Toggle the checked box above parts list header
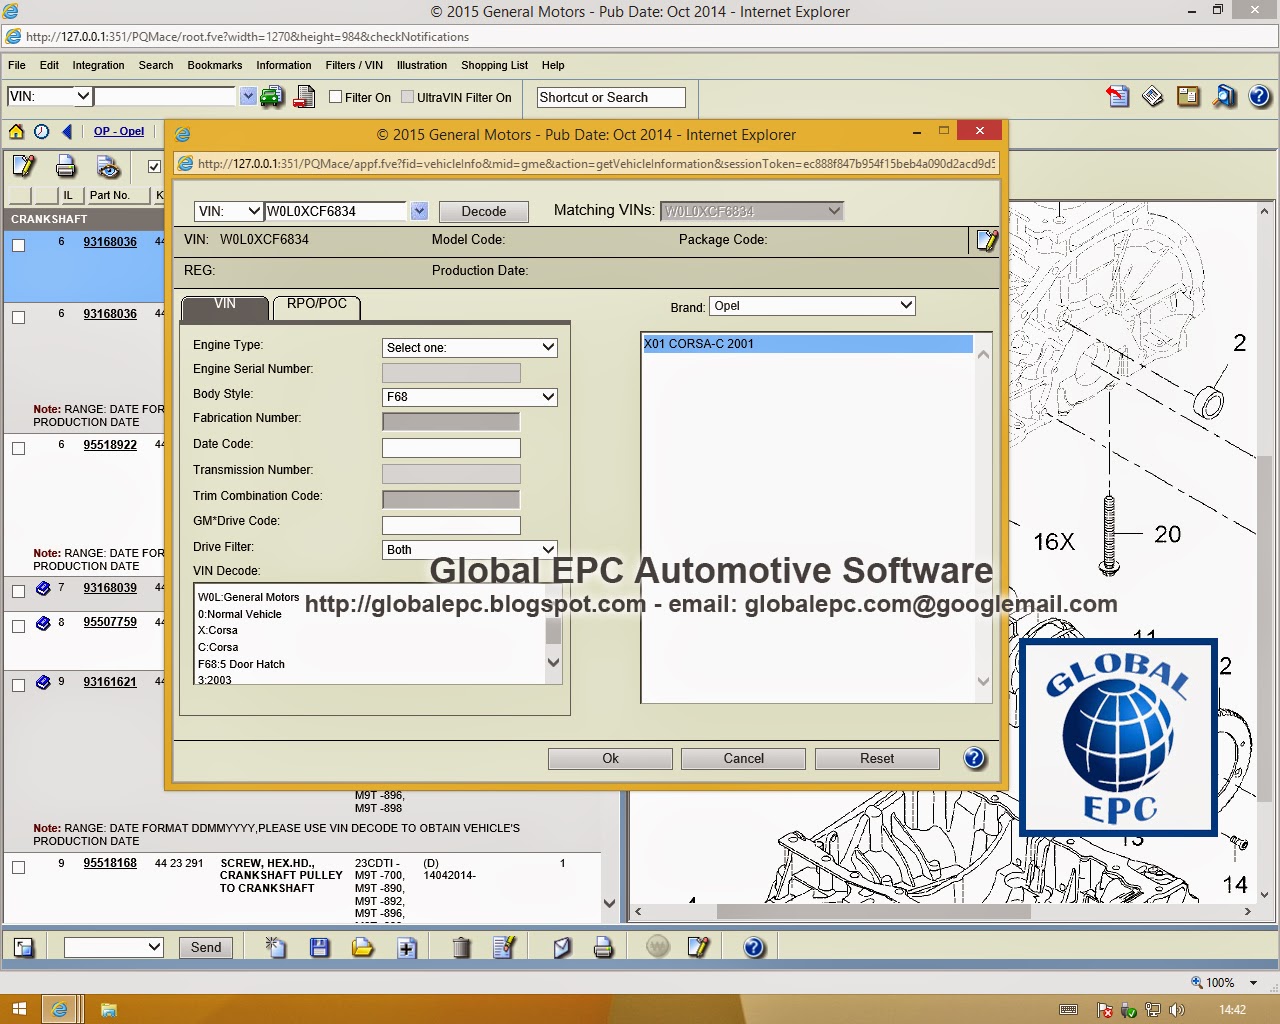This screenshot has height=1024, width=1280. point(154,167)
